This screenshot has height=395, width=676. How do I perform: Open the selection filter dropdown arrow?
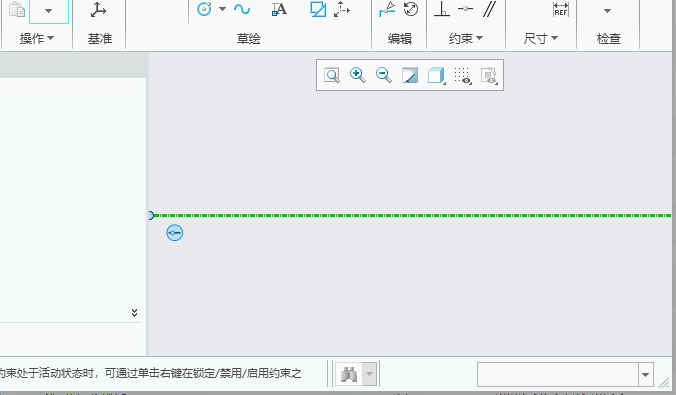(645, 374)
